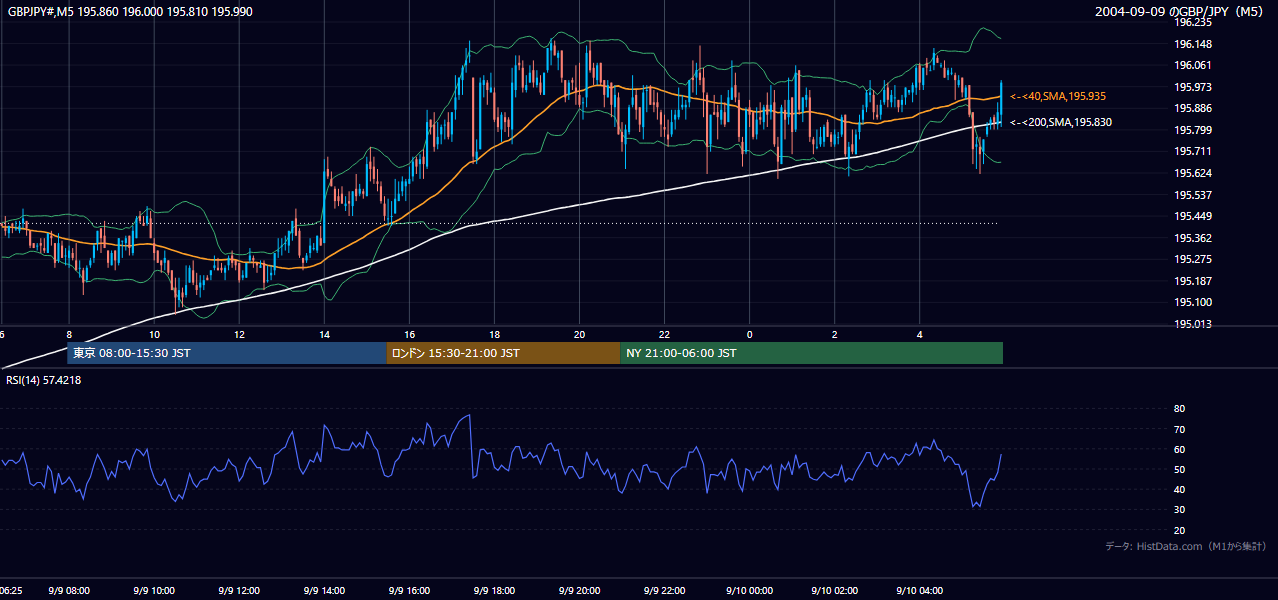Click the 9/9 16:00 time axis label
This screenshot has height=600, width=1278.
[x=409, y=591]
